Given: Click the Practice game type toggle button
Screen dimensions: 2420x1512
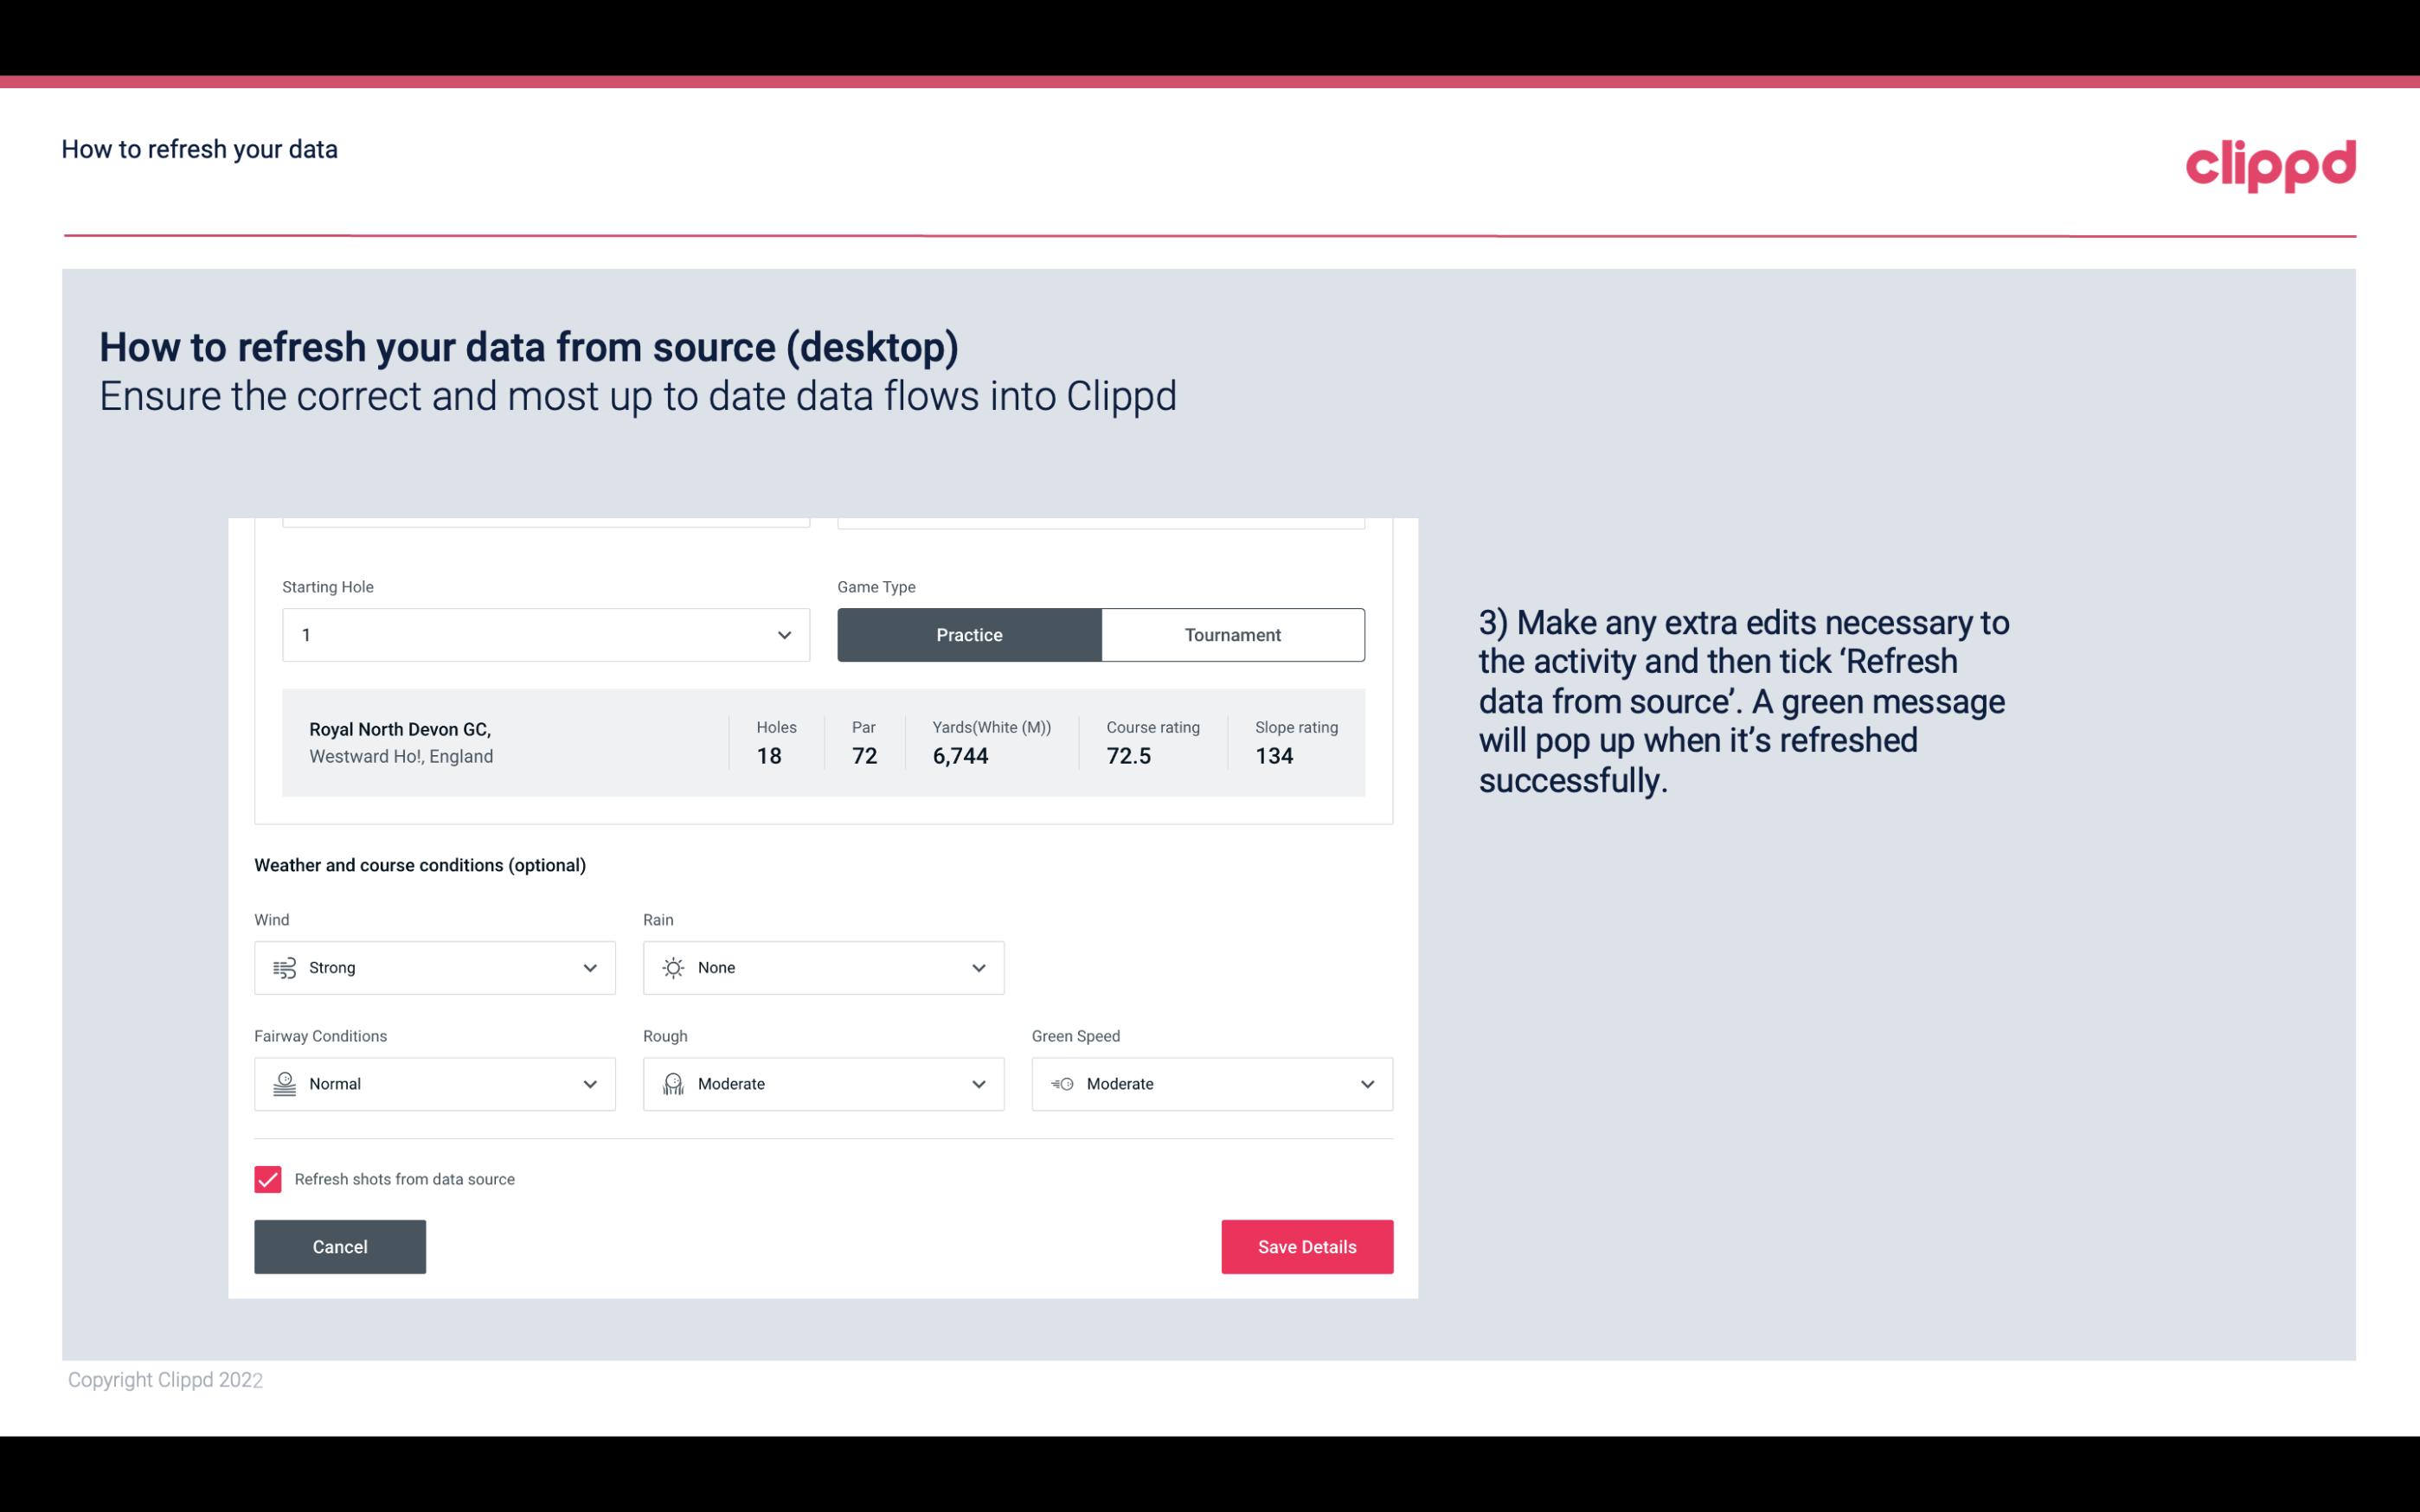Looking at the screenshot, I should click(x=969, y=634).
